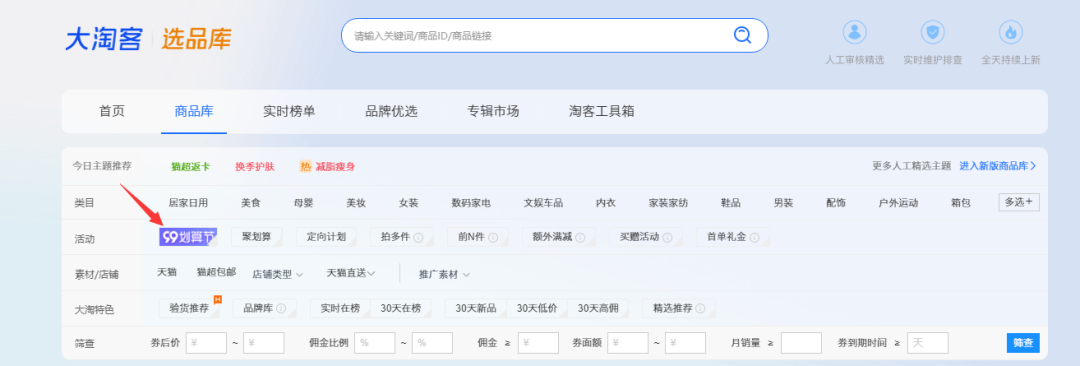Filter by 猫超包邮
1080x366 pixels.
pyautogui.click(x=216, y=272)
